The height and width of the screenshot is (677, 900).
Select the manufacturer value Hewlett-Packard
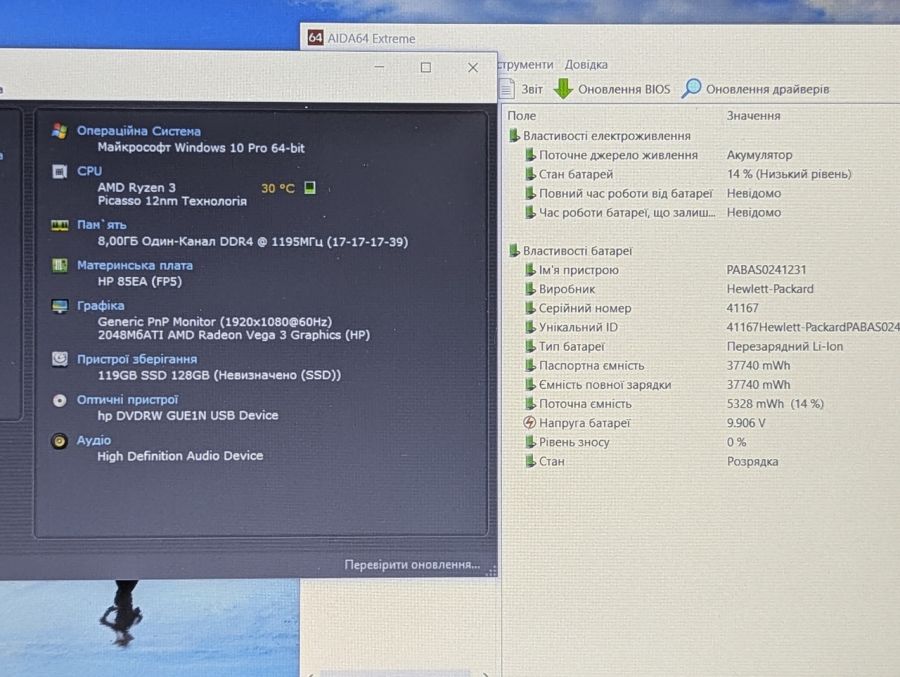[770, 289]
